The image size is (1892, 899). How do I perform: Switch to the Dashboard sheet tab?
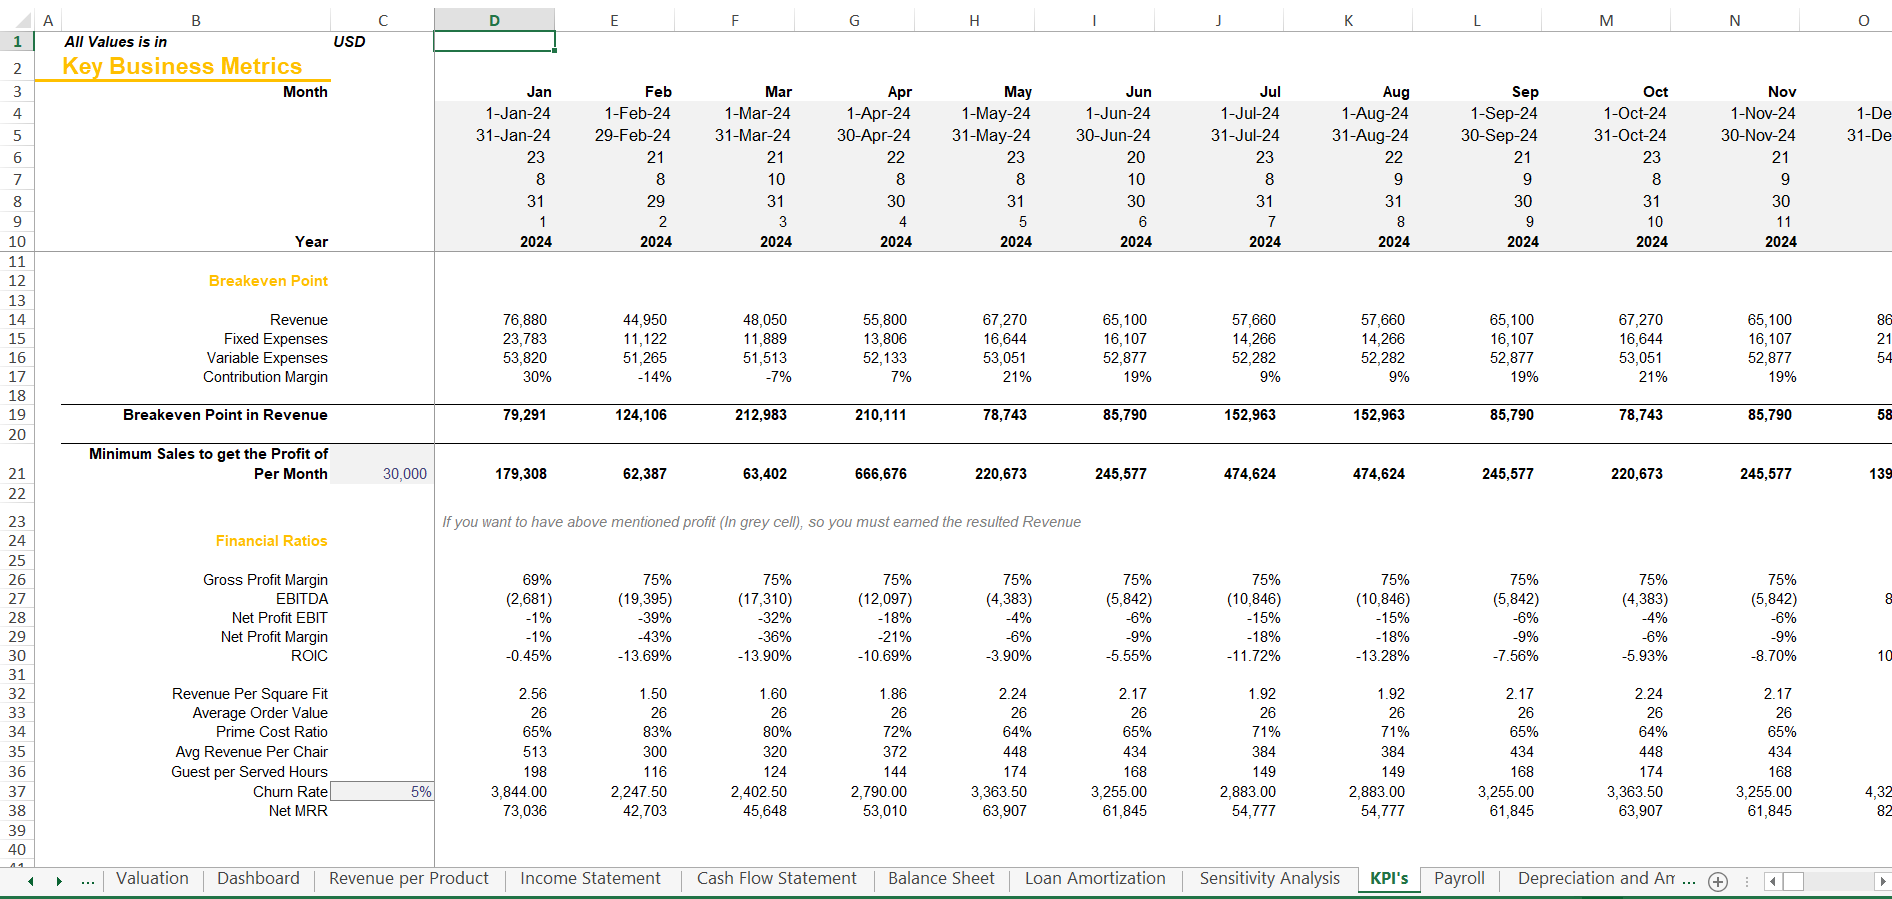(258, 879)
